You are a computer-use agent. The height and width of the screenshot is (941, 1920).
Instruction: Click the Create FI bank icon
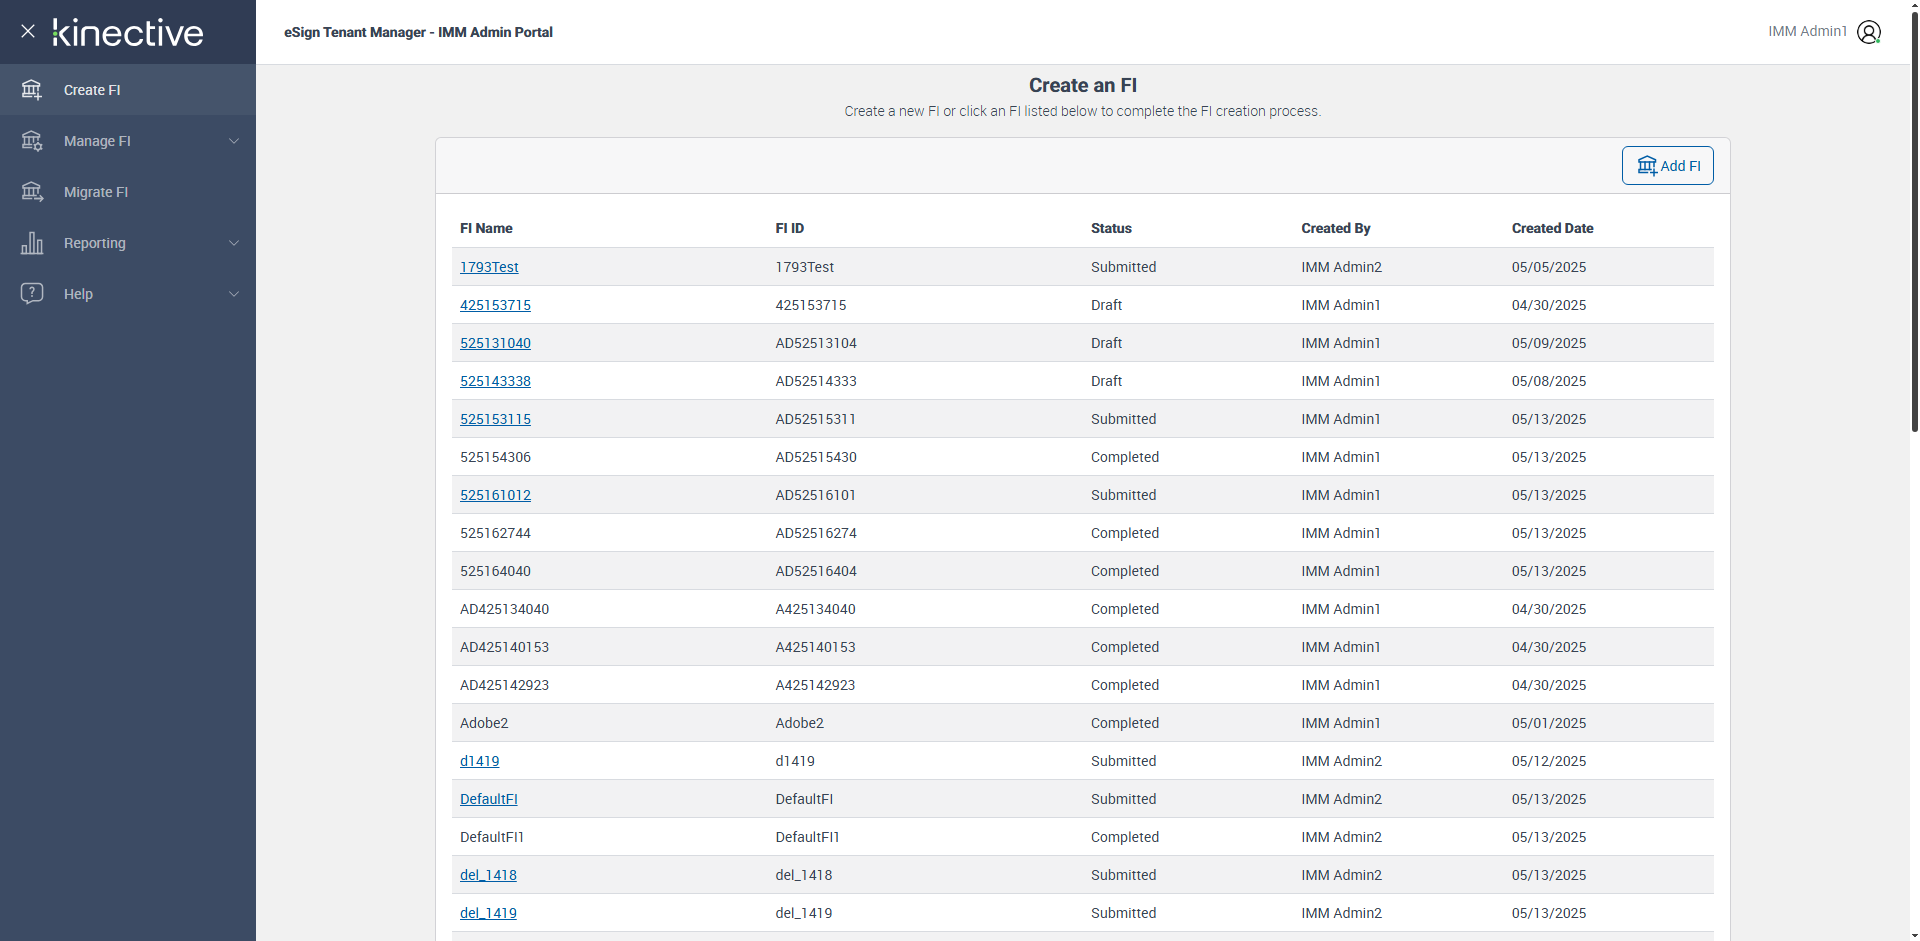32,90
